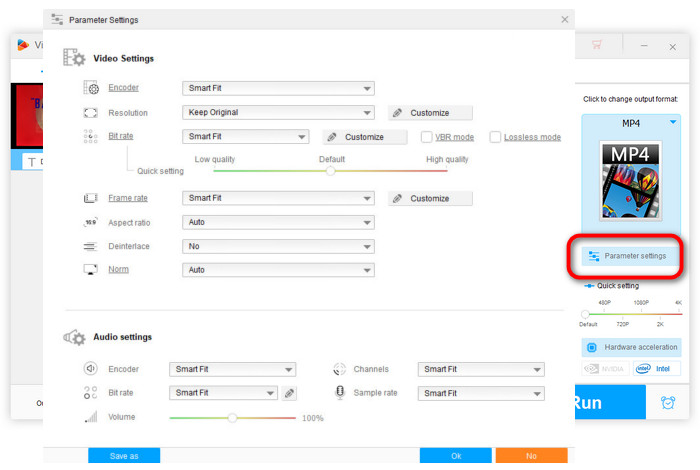
Task: Click the Deinterlace lines icon
Action: pyautogui.click(x=90, y=246)
